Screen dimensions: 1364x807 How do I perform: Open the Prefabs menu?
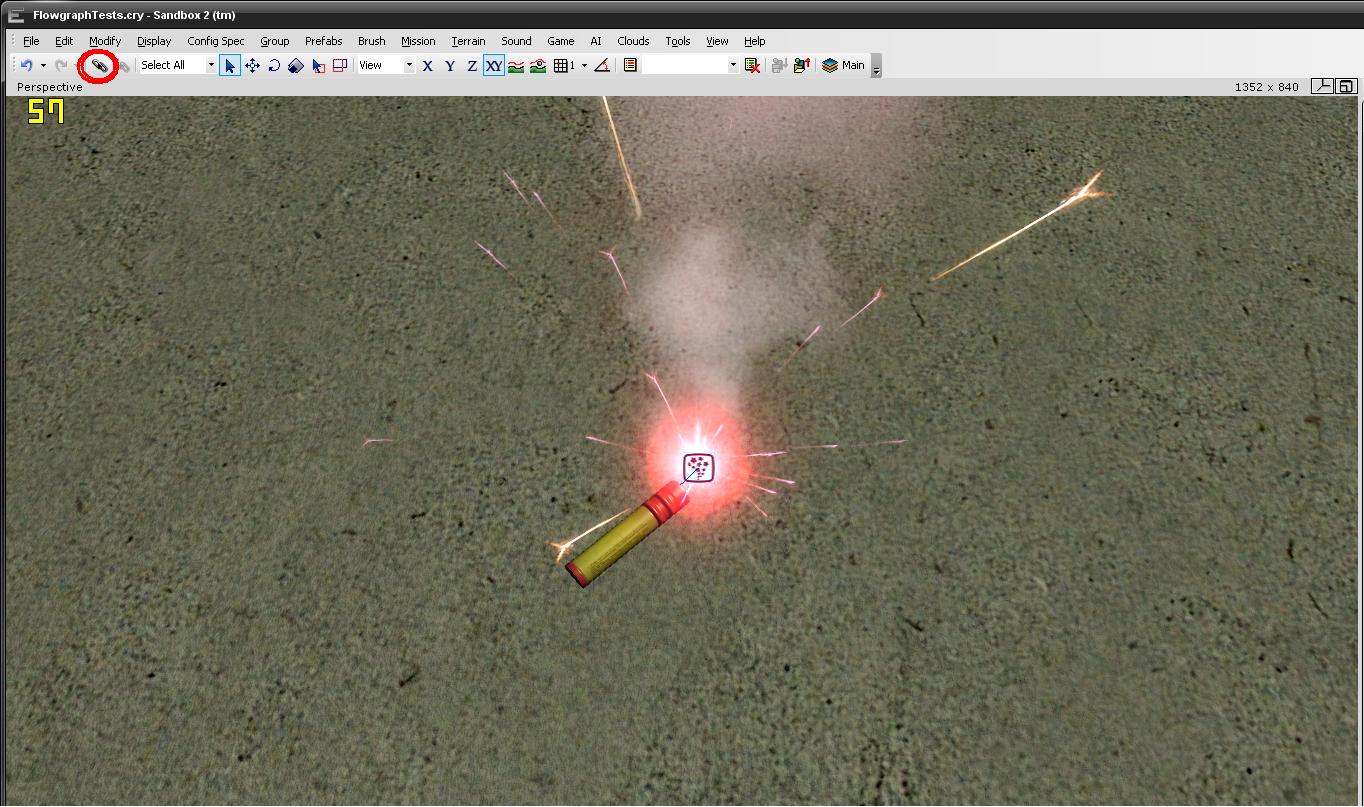[x=324, y=41]
